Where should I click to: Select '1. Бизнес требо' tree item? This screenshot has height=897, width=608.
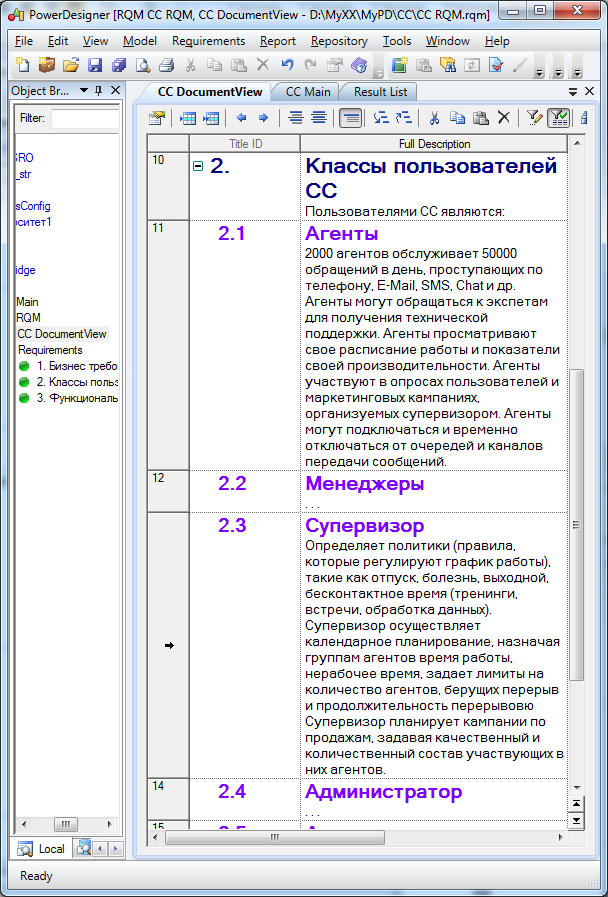tap(68, 366)
